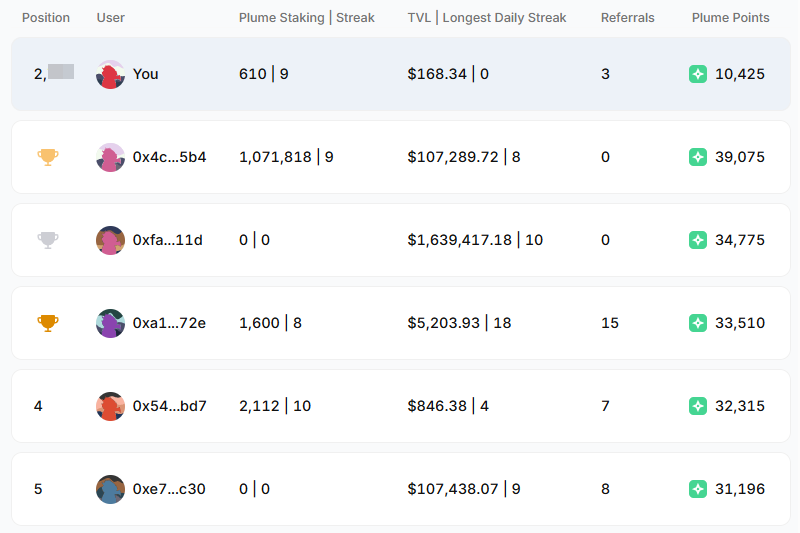Click the referrals 0 for 0xfa...11d
The image size is (800, 533).
point(605,240)
